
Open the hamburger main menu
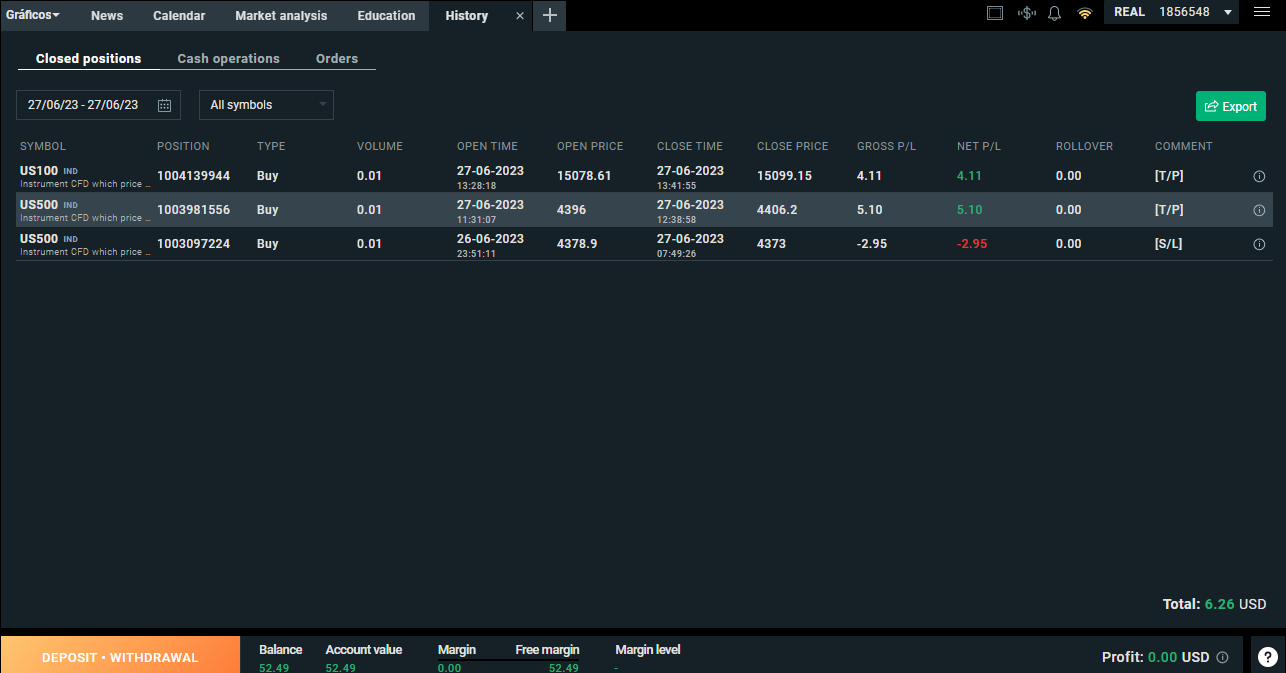[x=1261, y=12]
